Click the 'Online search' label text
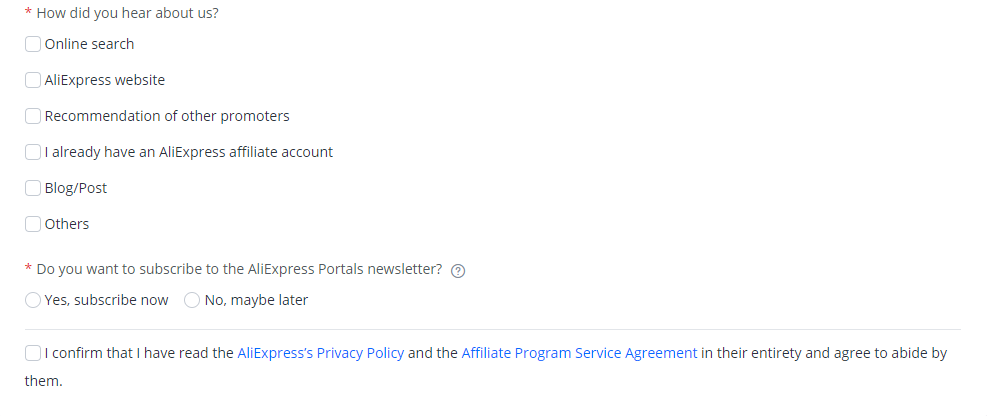 (89, 44)
